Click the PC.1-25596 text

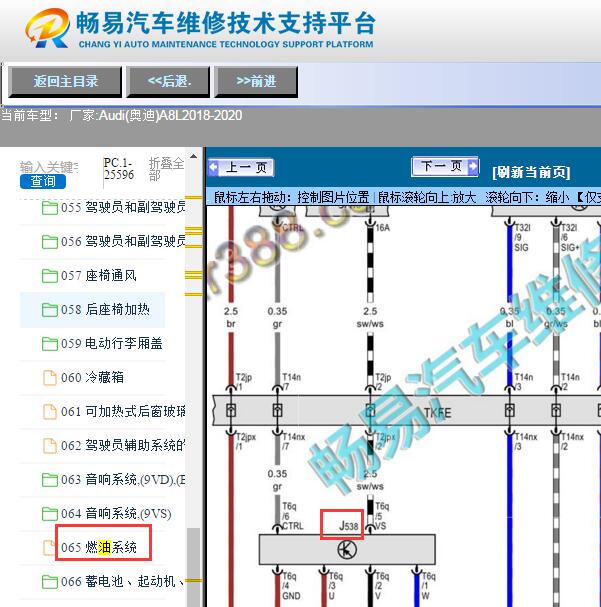pos(118,169)
